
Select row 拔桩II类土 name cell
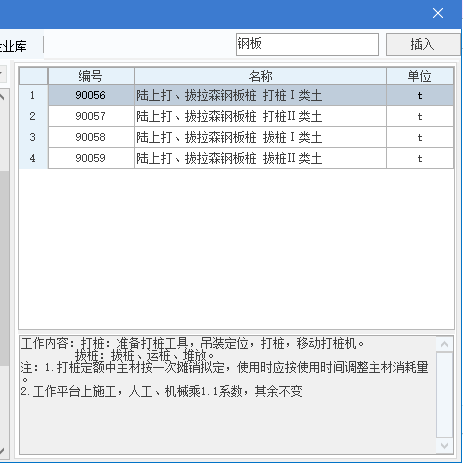click(x=260, y=158)
